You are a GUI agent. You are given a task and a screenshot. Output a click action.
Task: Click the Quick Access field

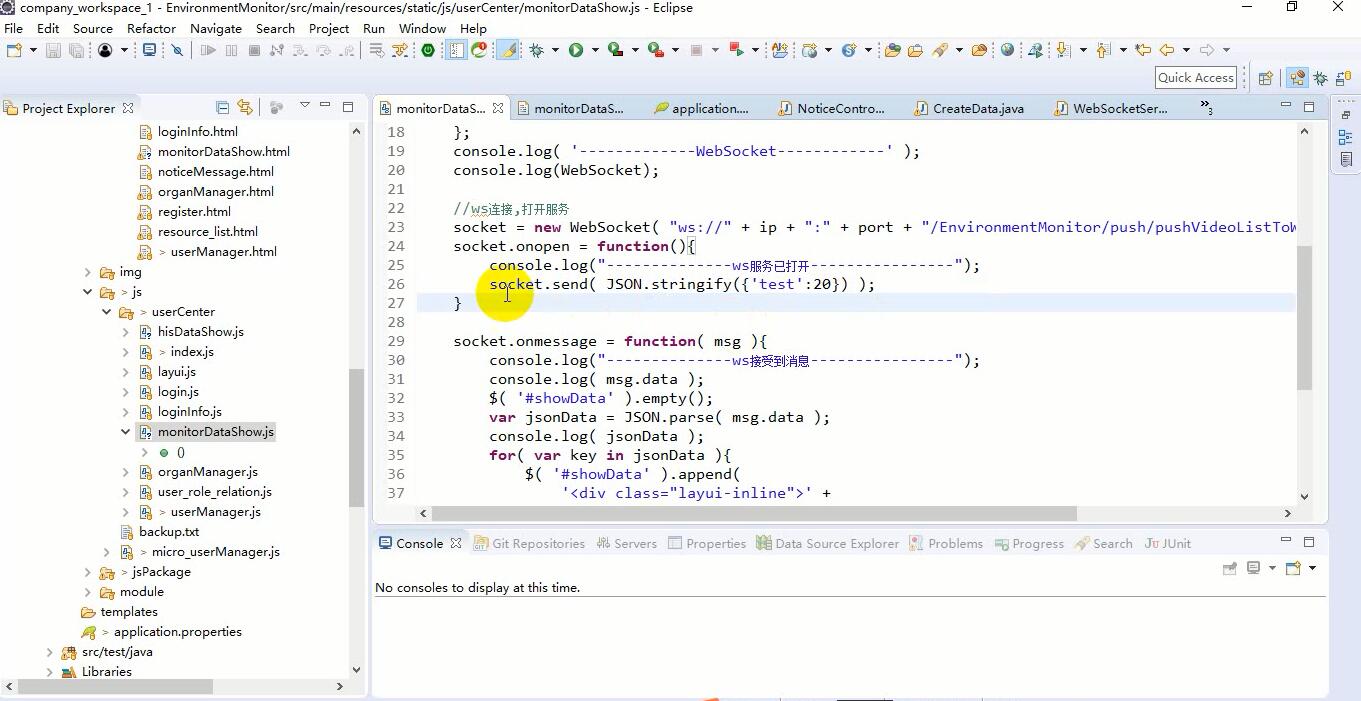coord(1196,78)
